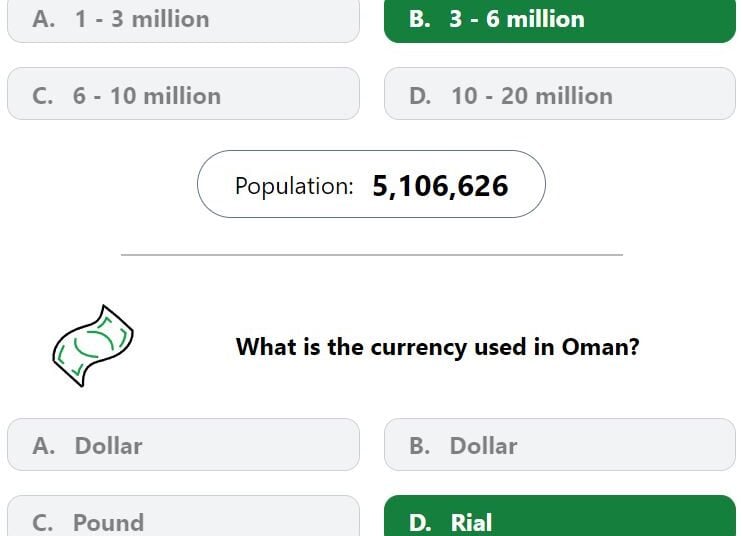The width and height of the screenshot is (742, 536).
Task: Choose answer A. Dollar for Oman currency
Action: coord(183,444)
